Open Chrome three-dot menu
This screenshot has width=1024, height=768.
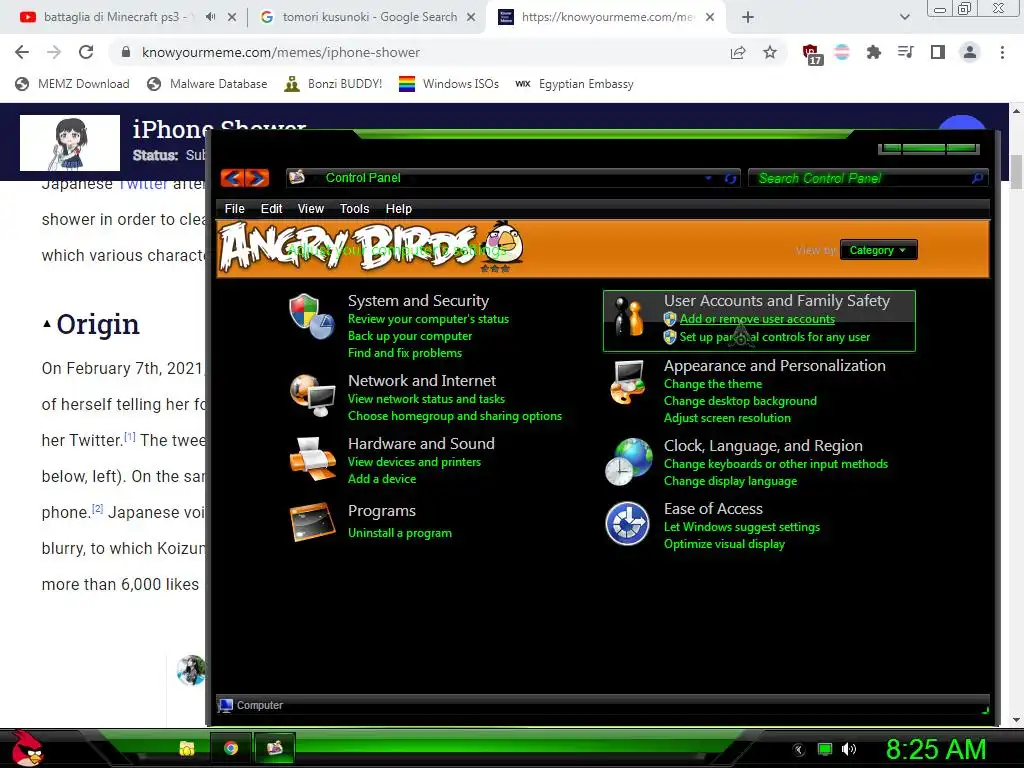click(x=1002, y=52)
